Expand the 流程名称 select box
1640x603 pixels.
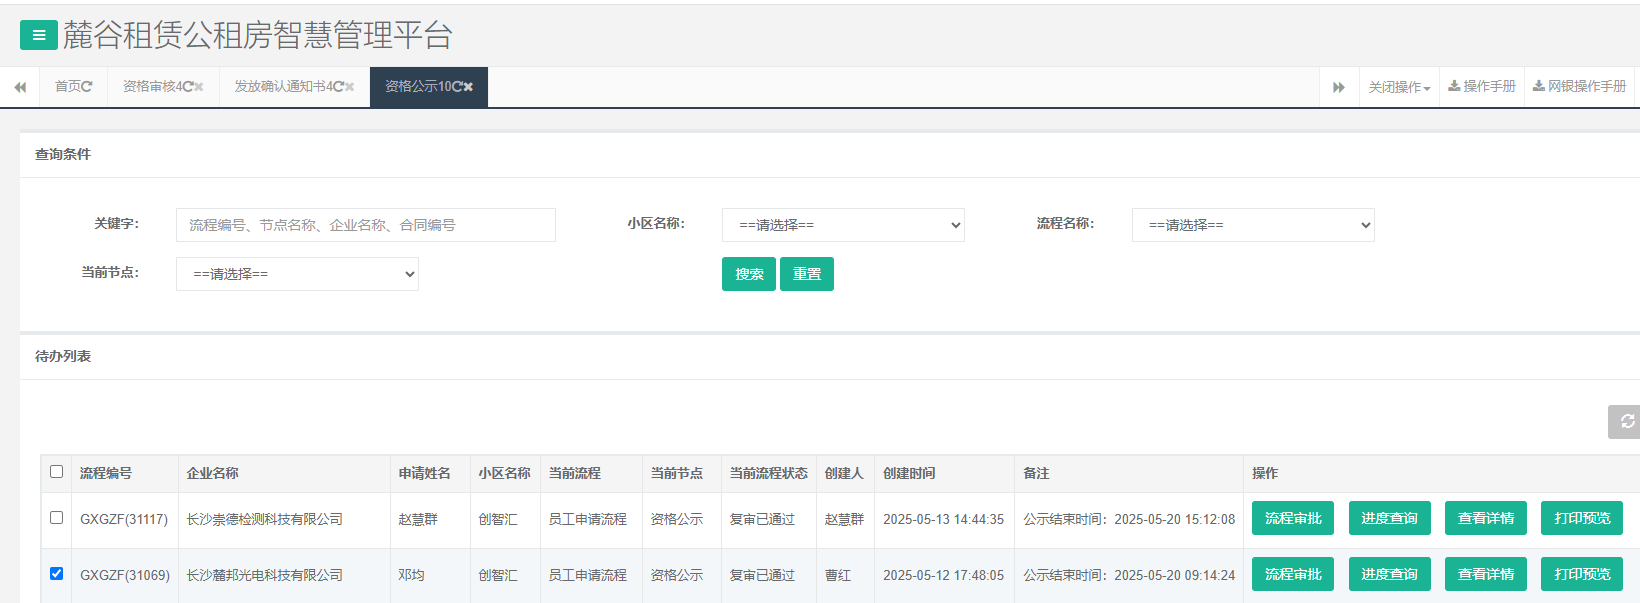(x=1252, y=225)
